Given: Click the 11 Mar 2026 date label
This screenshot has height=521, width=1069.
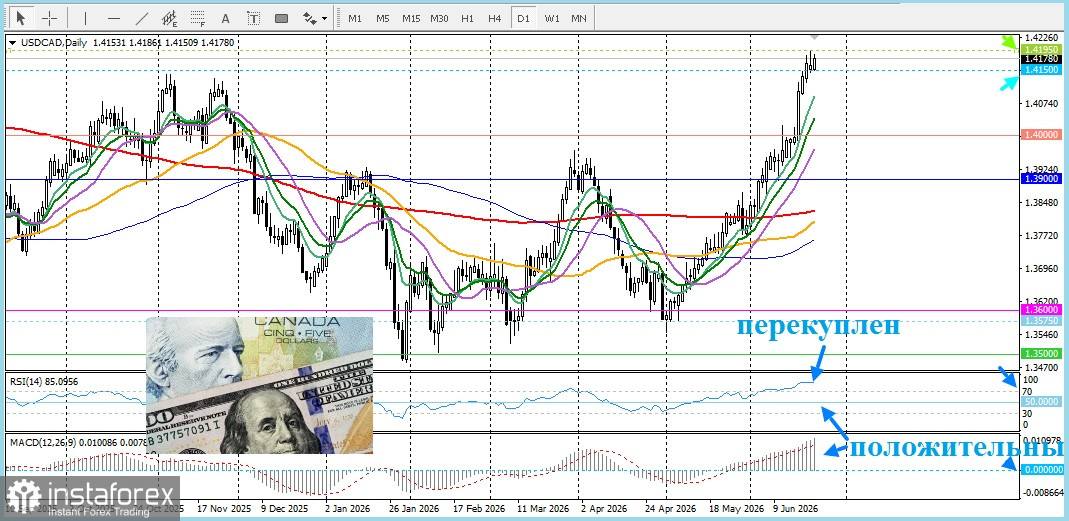Looking at the screenshot, I should tap(543, 509).
